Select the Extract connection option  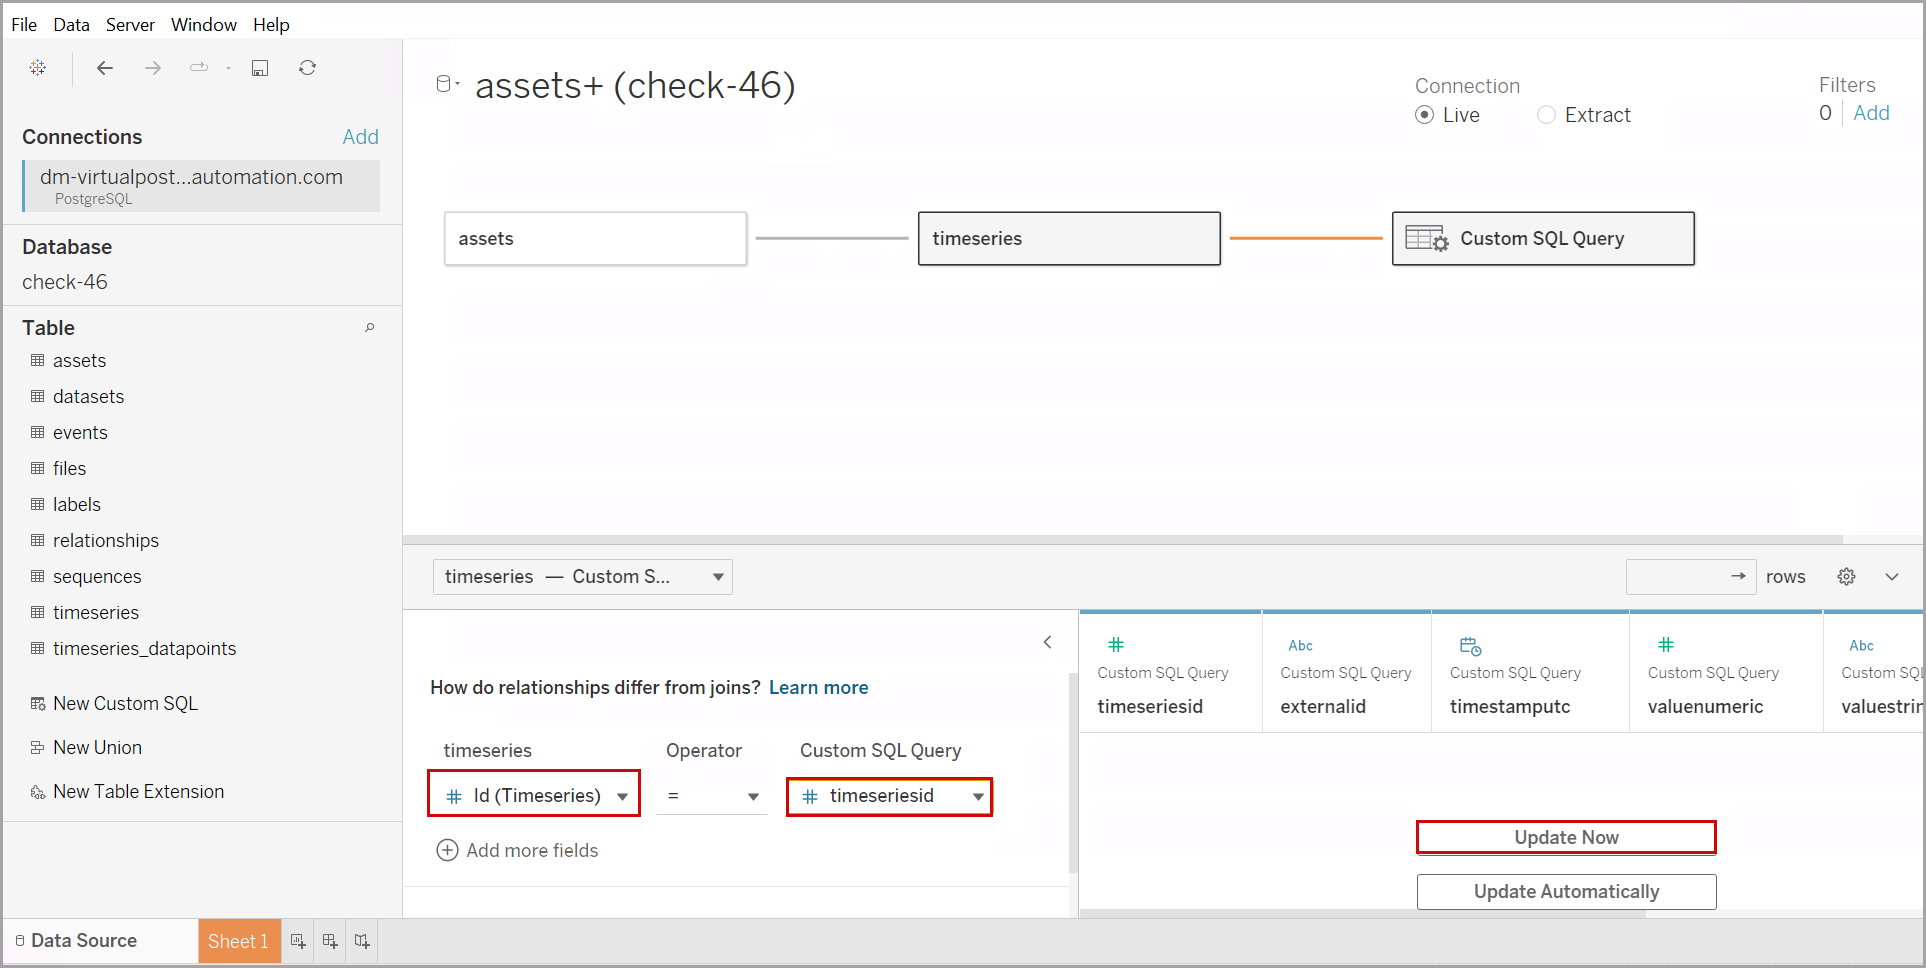(x=1546, y=115)
